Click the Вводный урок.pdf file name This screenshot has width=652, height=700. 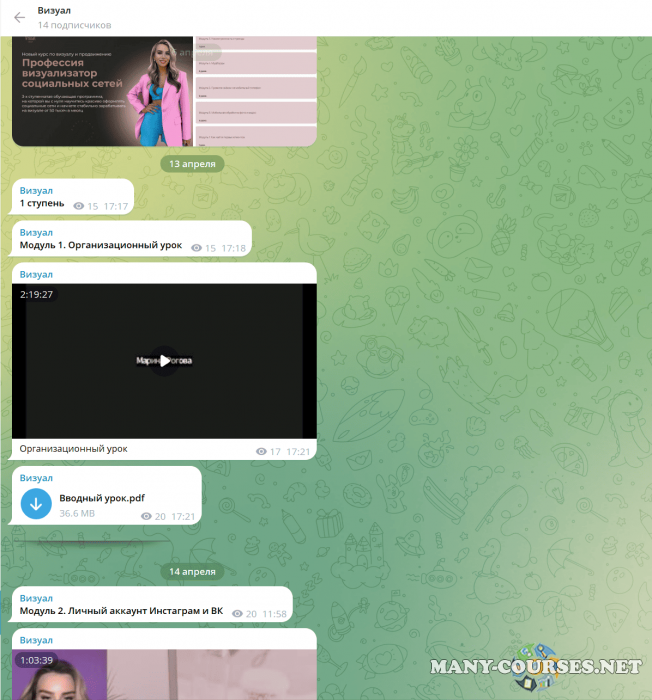[101, 498]
